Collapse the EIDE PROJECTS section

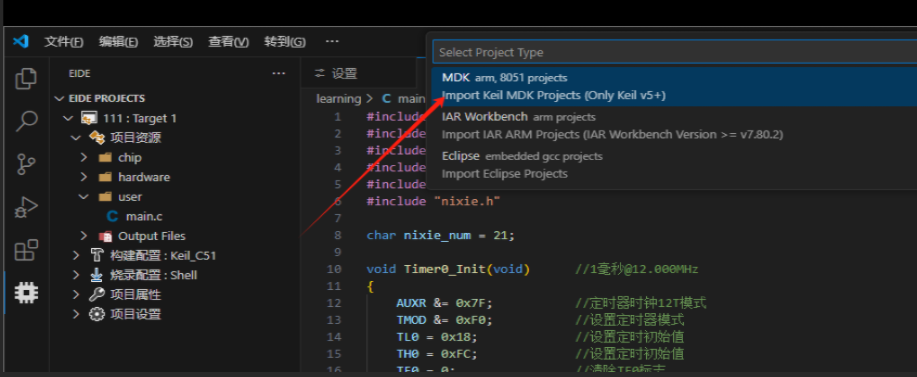58,98
